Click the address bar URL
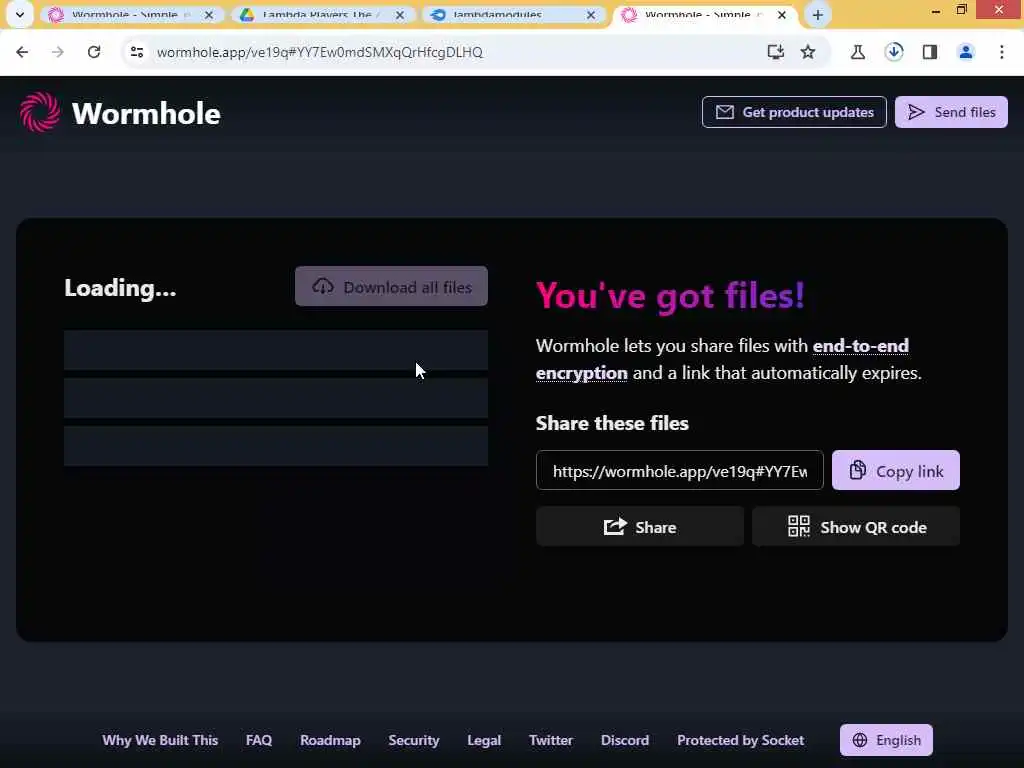 (319, 52)
